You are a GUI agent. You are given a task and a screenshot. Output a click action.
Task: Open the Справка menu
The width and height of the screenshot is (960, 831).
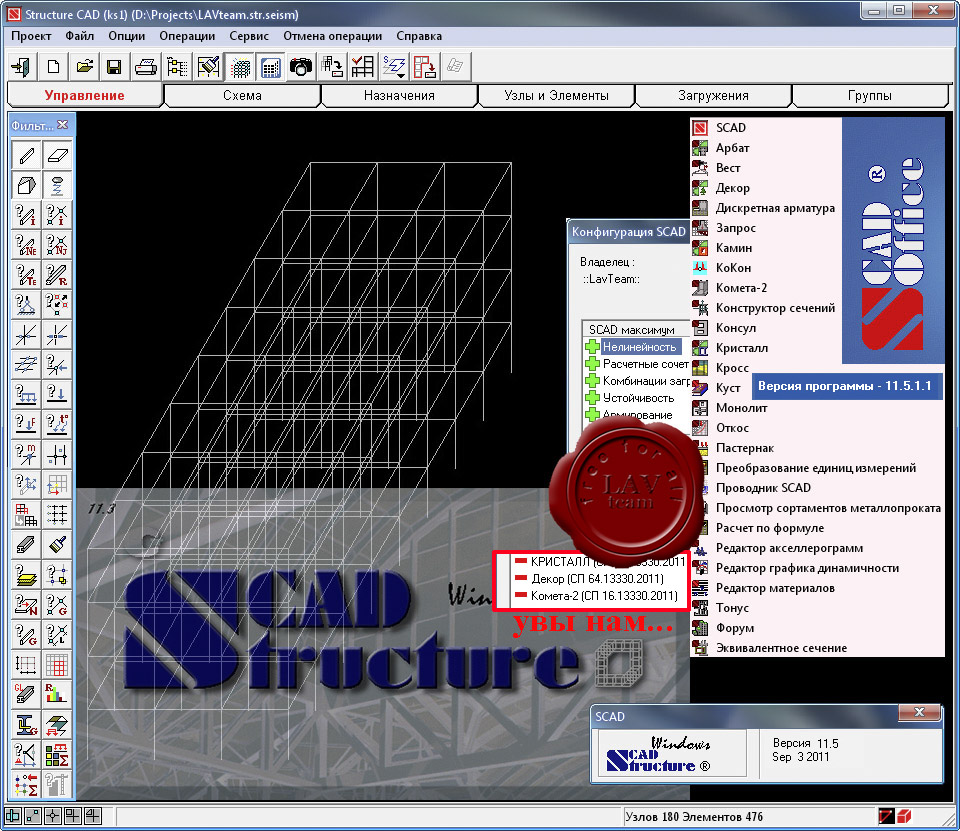[419, 36]
